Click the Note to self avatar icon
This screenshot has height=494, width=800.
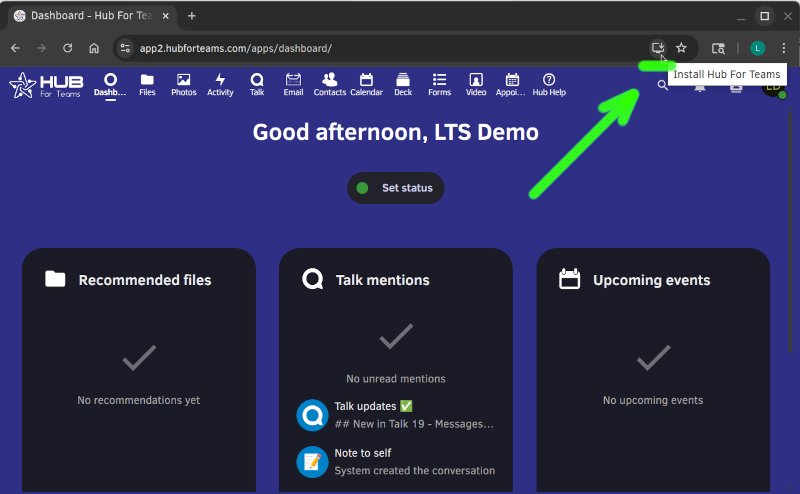pyautogui.click(x=312, y=462)
